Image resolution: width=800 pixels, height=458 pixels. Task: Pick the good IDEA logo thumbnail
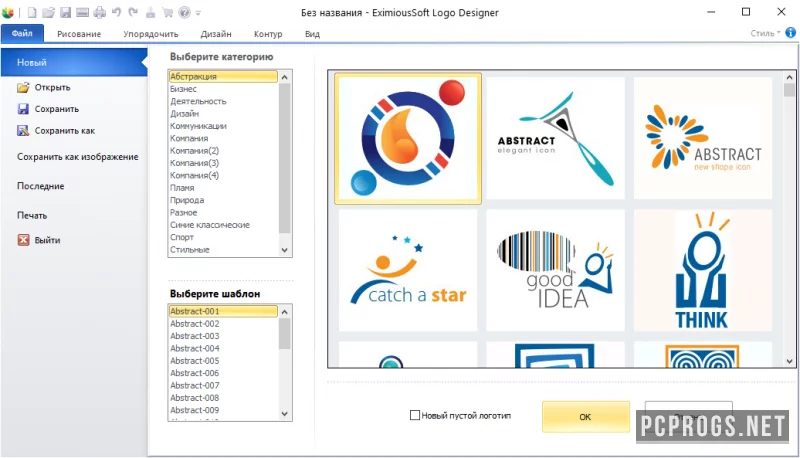pos(555,270)
